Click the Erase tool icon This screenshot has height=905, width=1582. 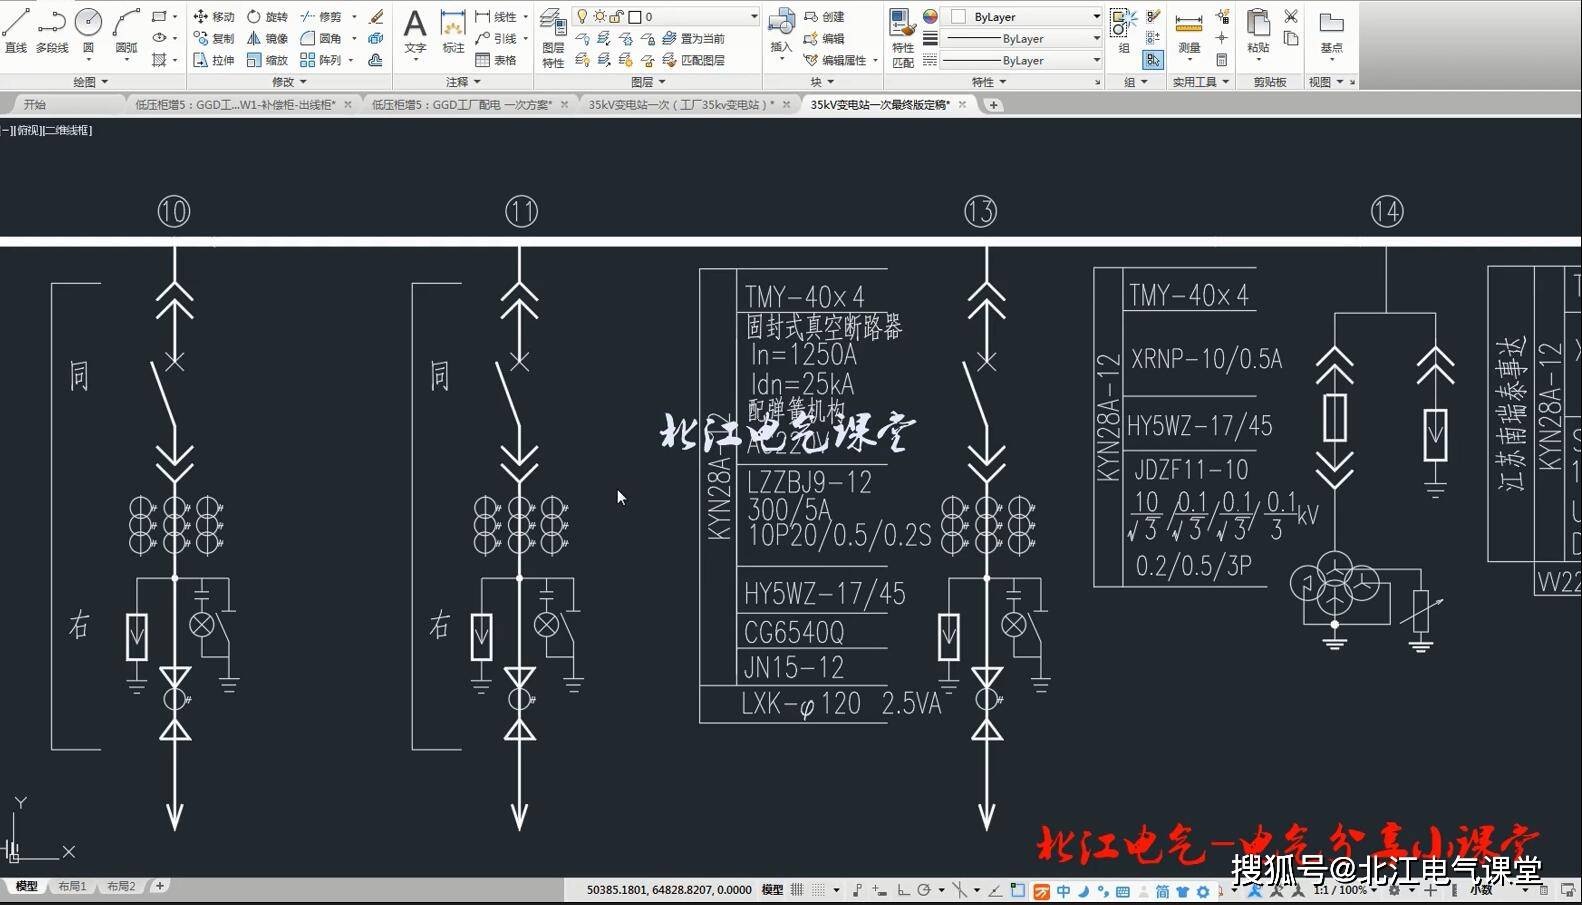pos(376,17)
